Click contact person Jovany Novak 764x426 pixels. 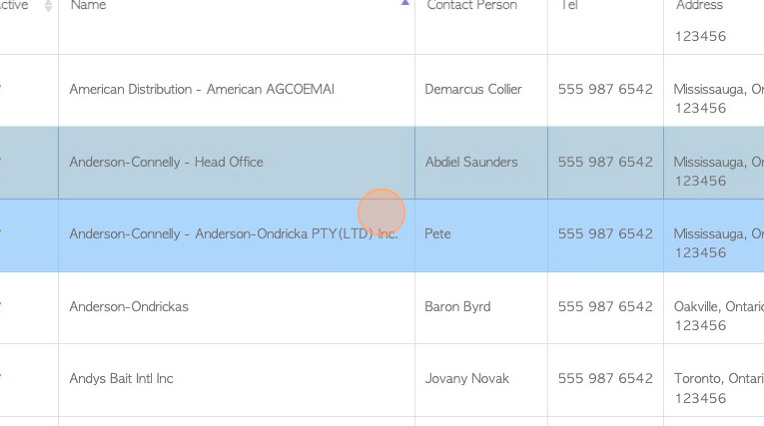point(466,379)
